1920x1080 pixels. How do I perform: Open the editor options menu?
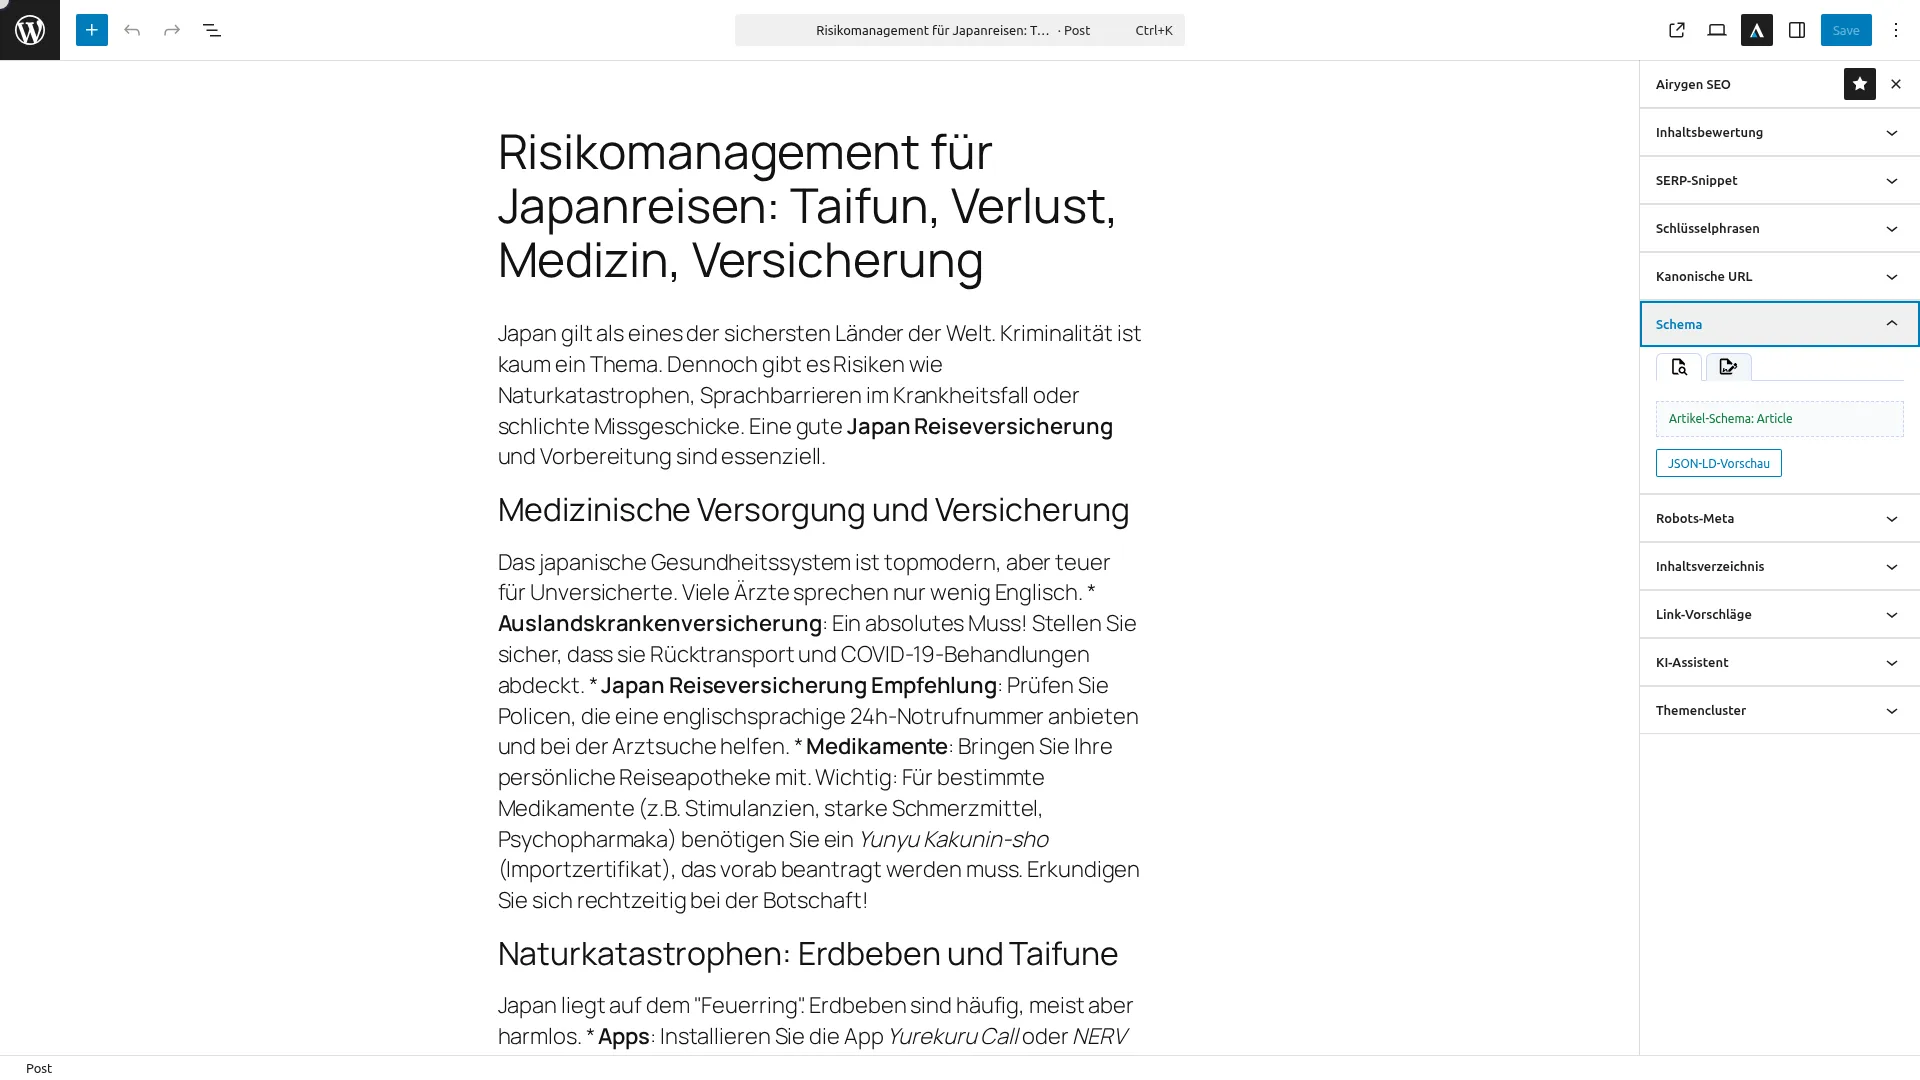[1896, 30]
